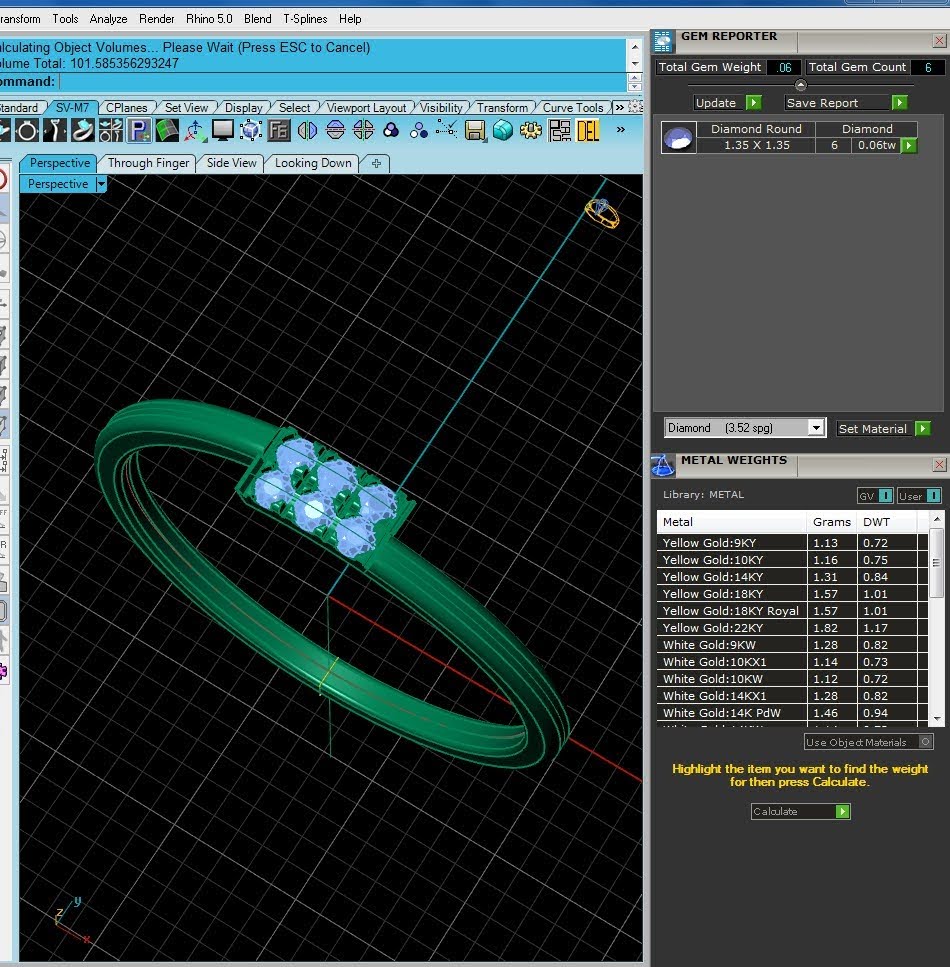Click the green arrow beside Update

753,102
